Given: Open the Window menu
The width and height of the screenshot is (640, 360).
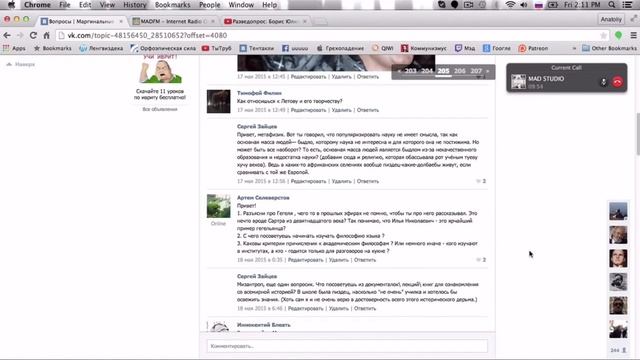Looking at the screenshot, I should (241, 5).
